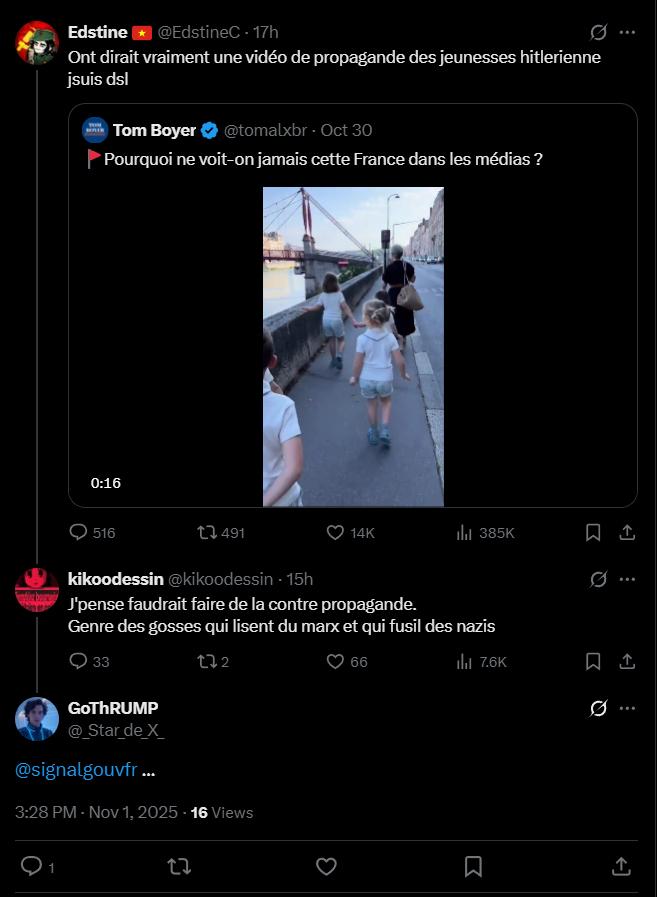Click the 3:28 PM Nov 1, 2025 timestamp
Viewport: 657px width, 897px height.
pos(95,813)
